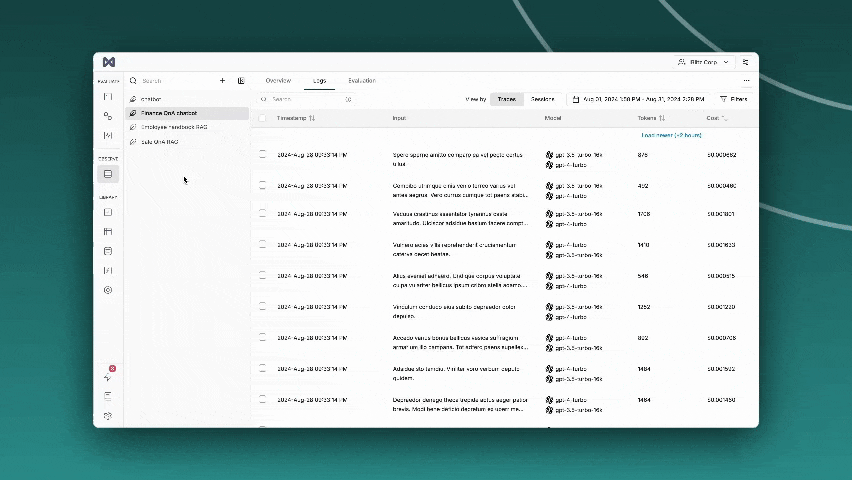852x480 pixels.
Task: Open the concentric circle target icon in sidebar
Action: 108,290
